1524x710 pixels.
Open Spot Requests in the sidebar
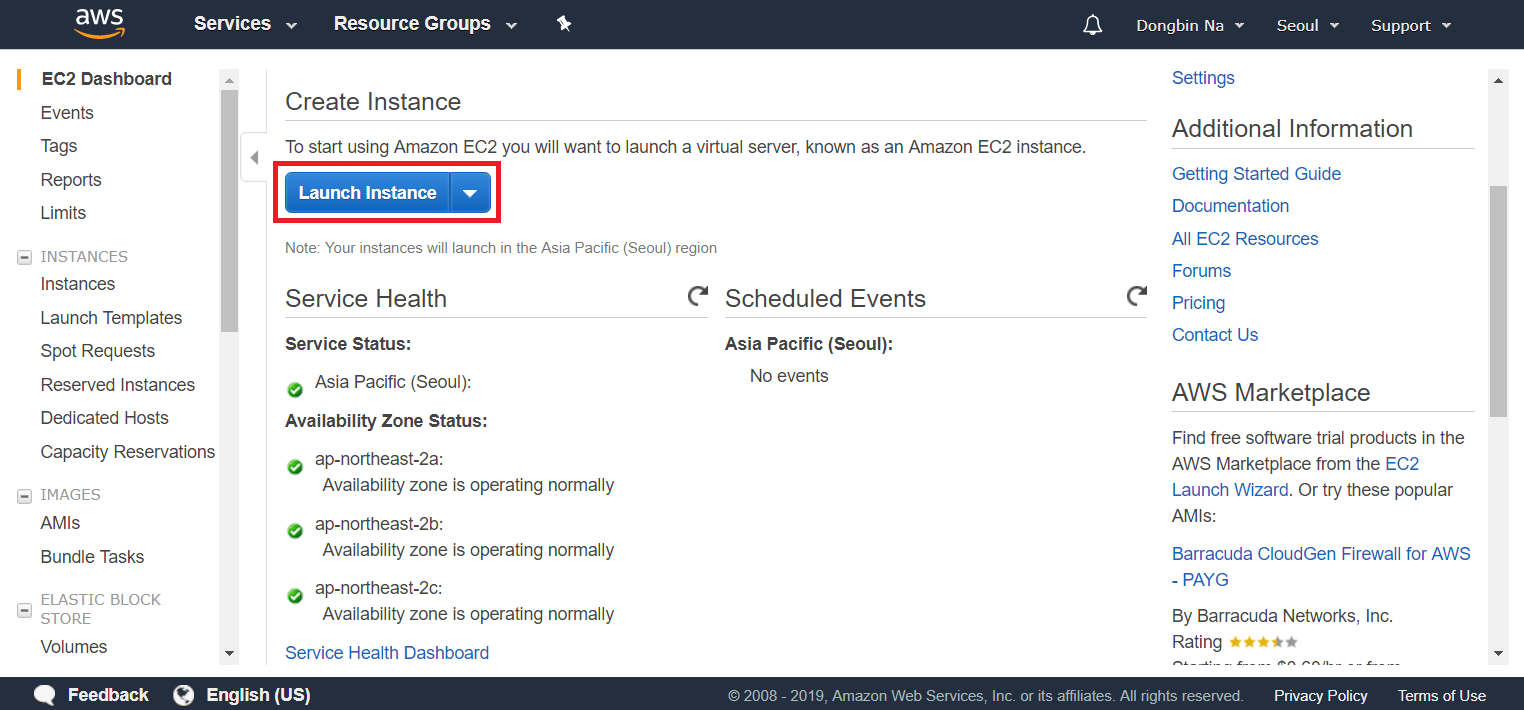pyautogui.click(x=98, y=351)
